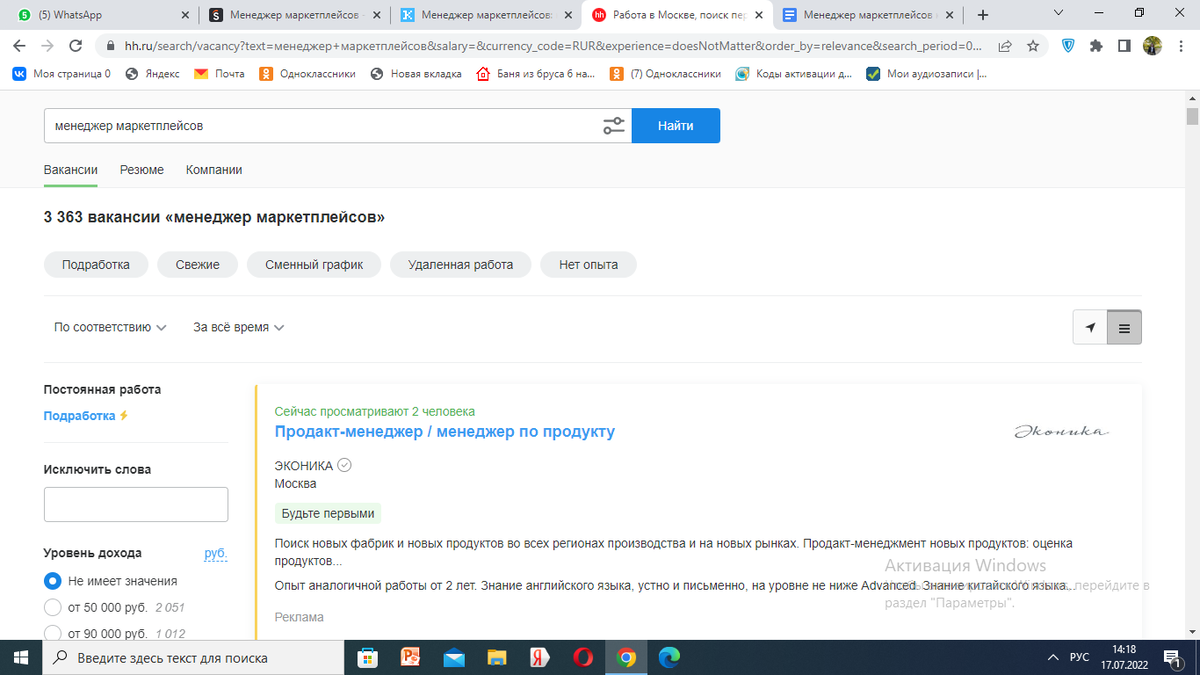Open 'Продакт-менеджер / менеджер по продукту' vacancy
1200x675 pixels.
click(445, 432)
